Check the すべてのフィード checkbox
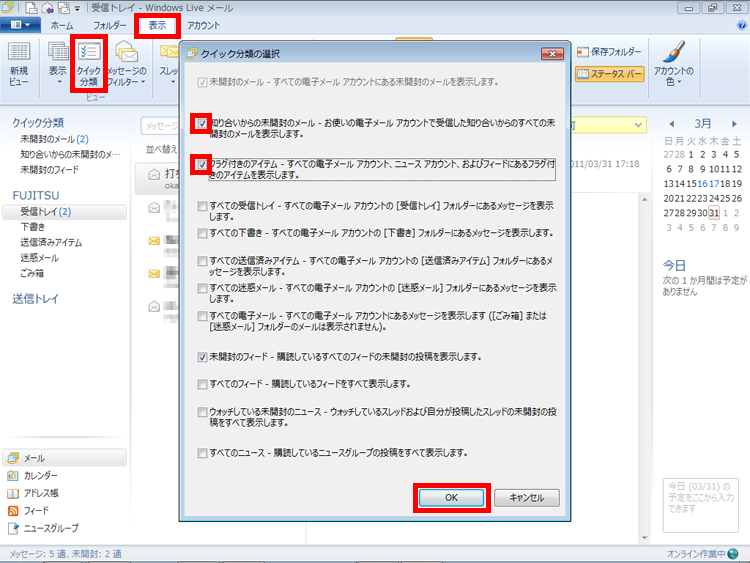750x563 pixels. (x=202, y=385)
